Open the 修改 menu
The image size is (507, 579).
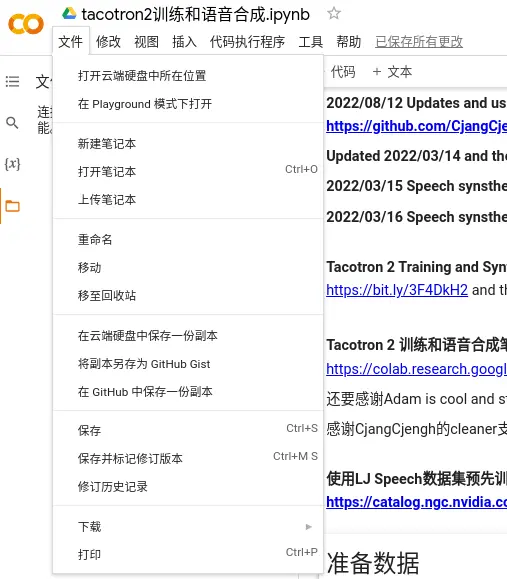(x=108, y=41)
